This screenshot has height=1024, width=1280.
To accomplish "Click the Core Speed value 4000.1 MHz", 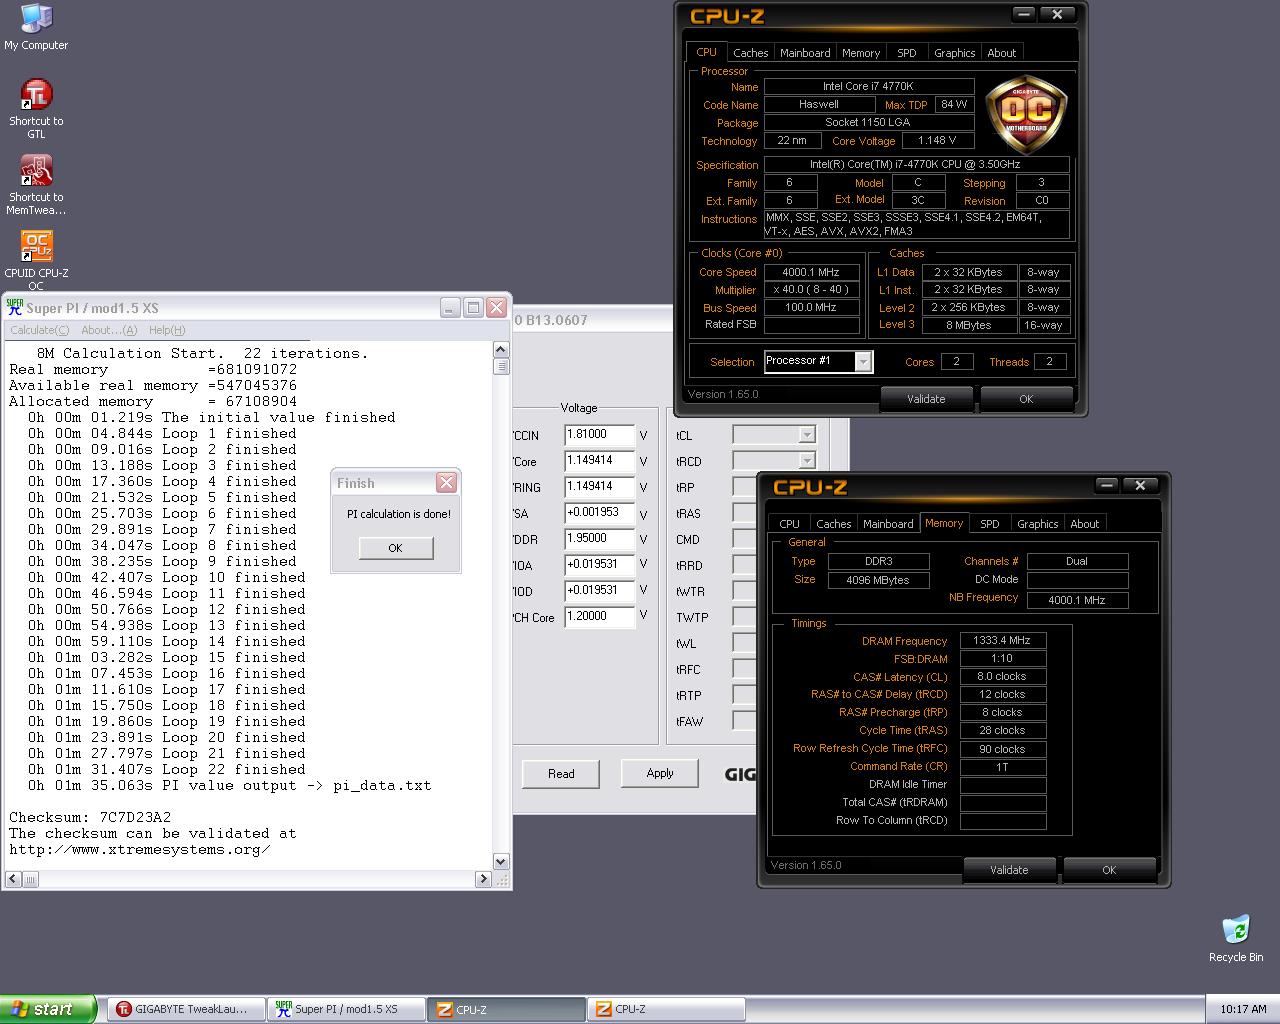I will (811, 272).
